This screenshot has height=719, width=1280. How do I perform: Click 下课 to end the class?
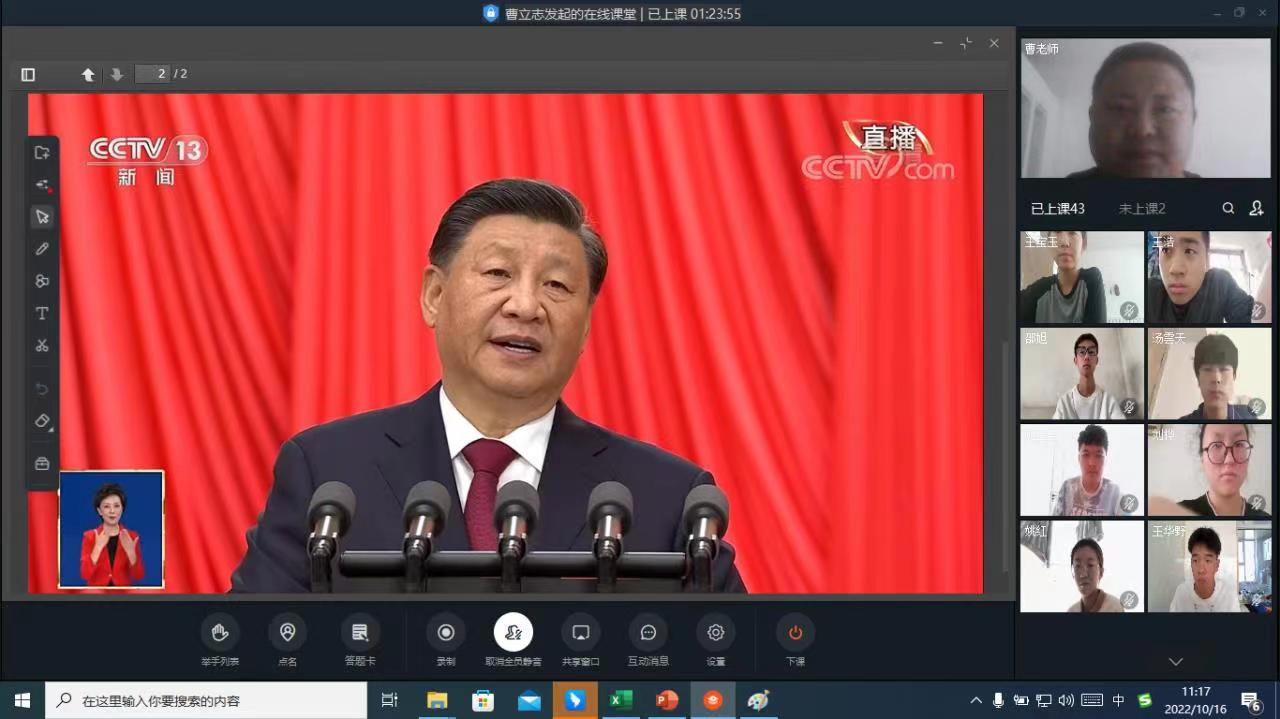[x=795, y=633]
